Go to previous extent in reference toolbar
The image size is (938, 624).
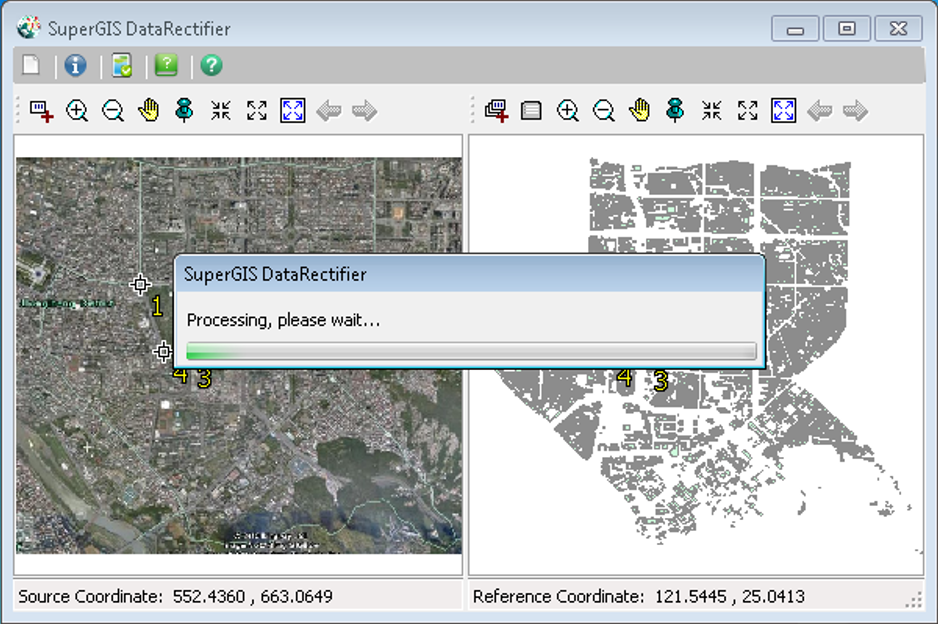pyautogui.click(x=820, y=111)
